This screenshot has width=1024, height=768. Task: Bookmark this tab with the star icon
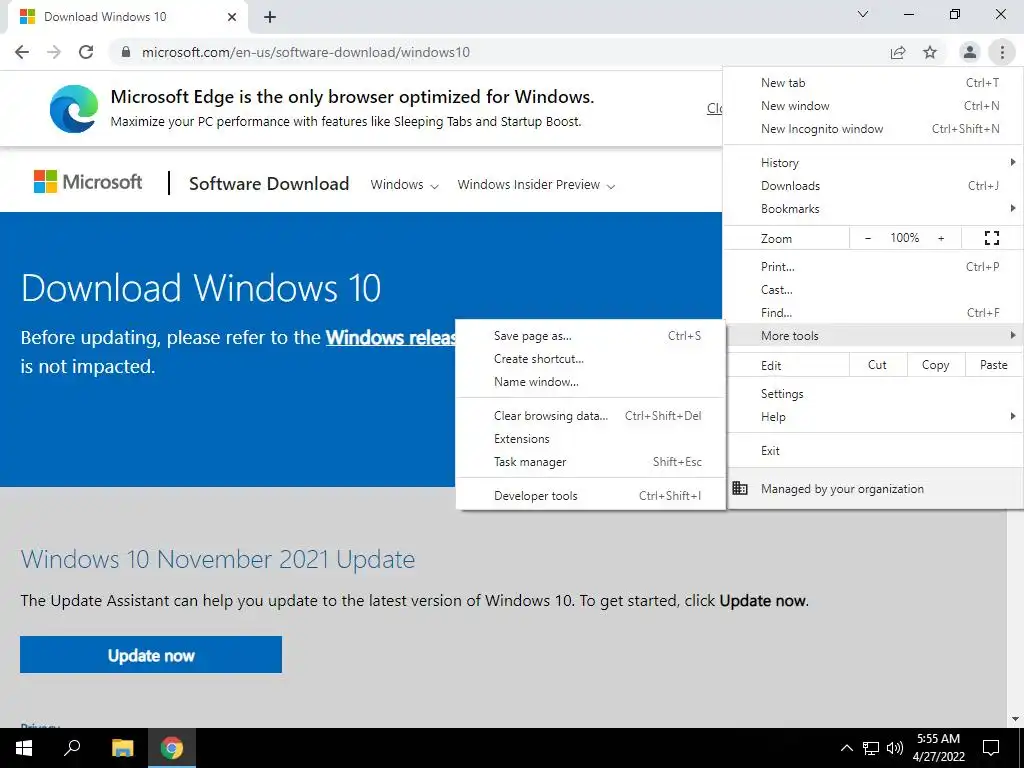(930, 52)
